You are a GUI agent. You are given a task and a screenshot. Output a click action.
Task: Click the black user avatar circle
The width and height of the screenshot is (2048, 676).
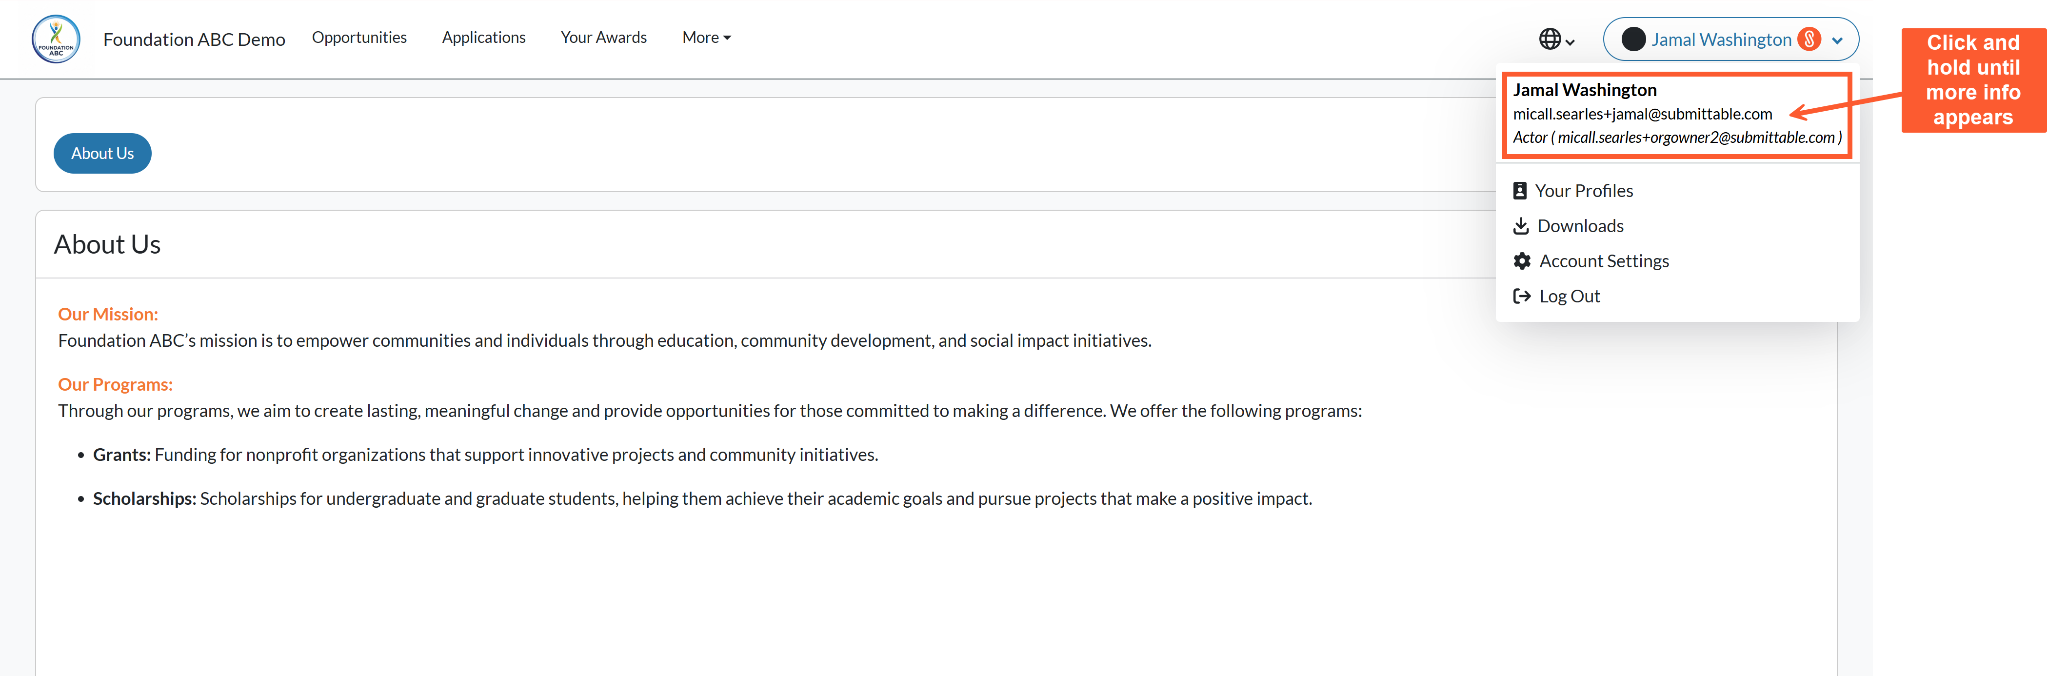[1634, 39]
